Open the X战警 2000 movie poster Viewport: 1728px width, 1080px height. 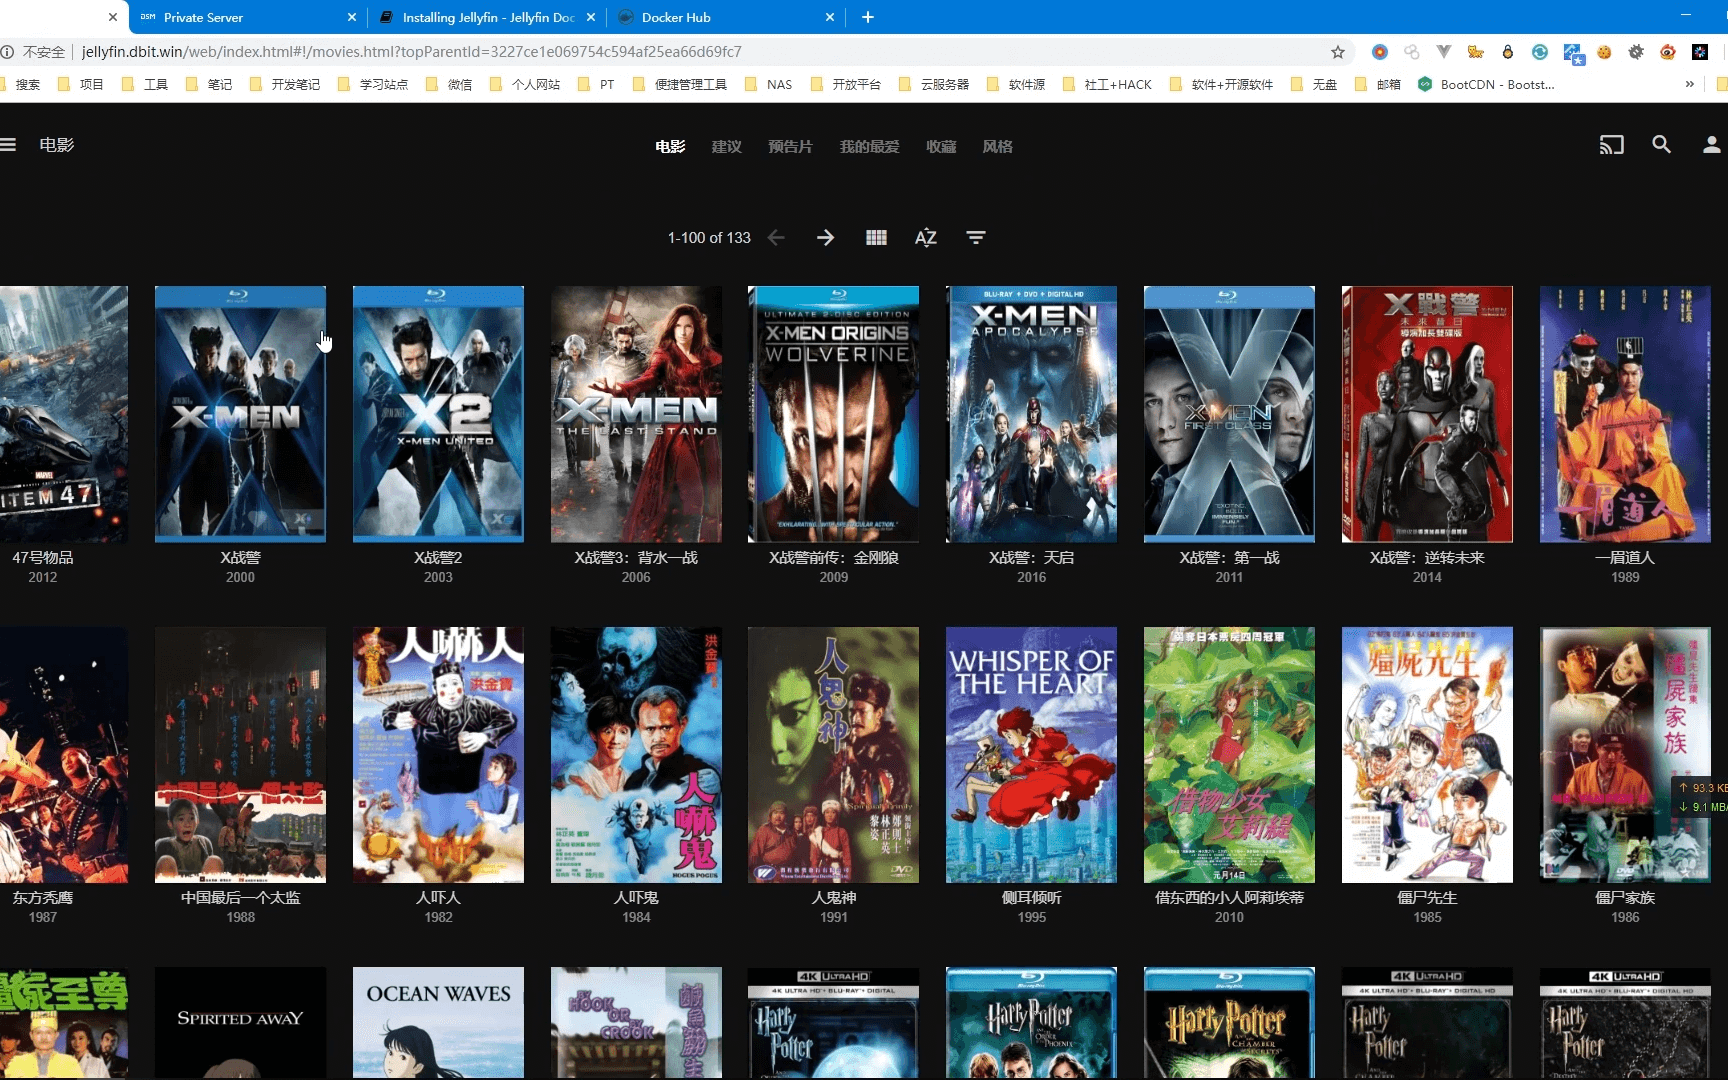(x=240, y=414)
